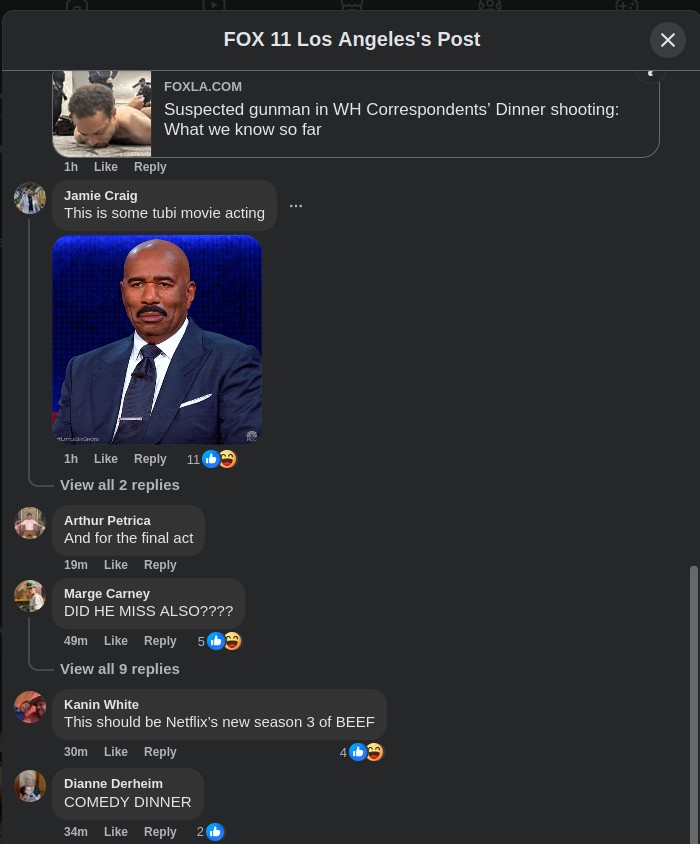The height and width of the screenshot is (844, 700).
Task: Reply to Kanin White's BEEF comment
Action: [x=160, y=751]
